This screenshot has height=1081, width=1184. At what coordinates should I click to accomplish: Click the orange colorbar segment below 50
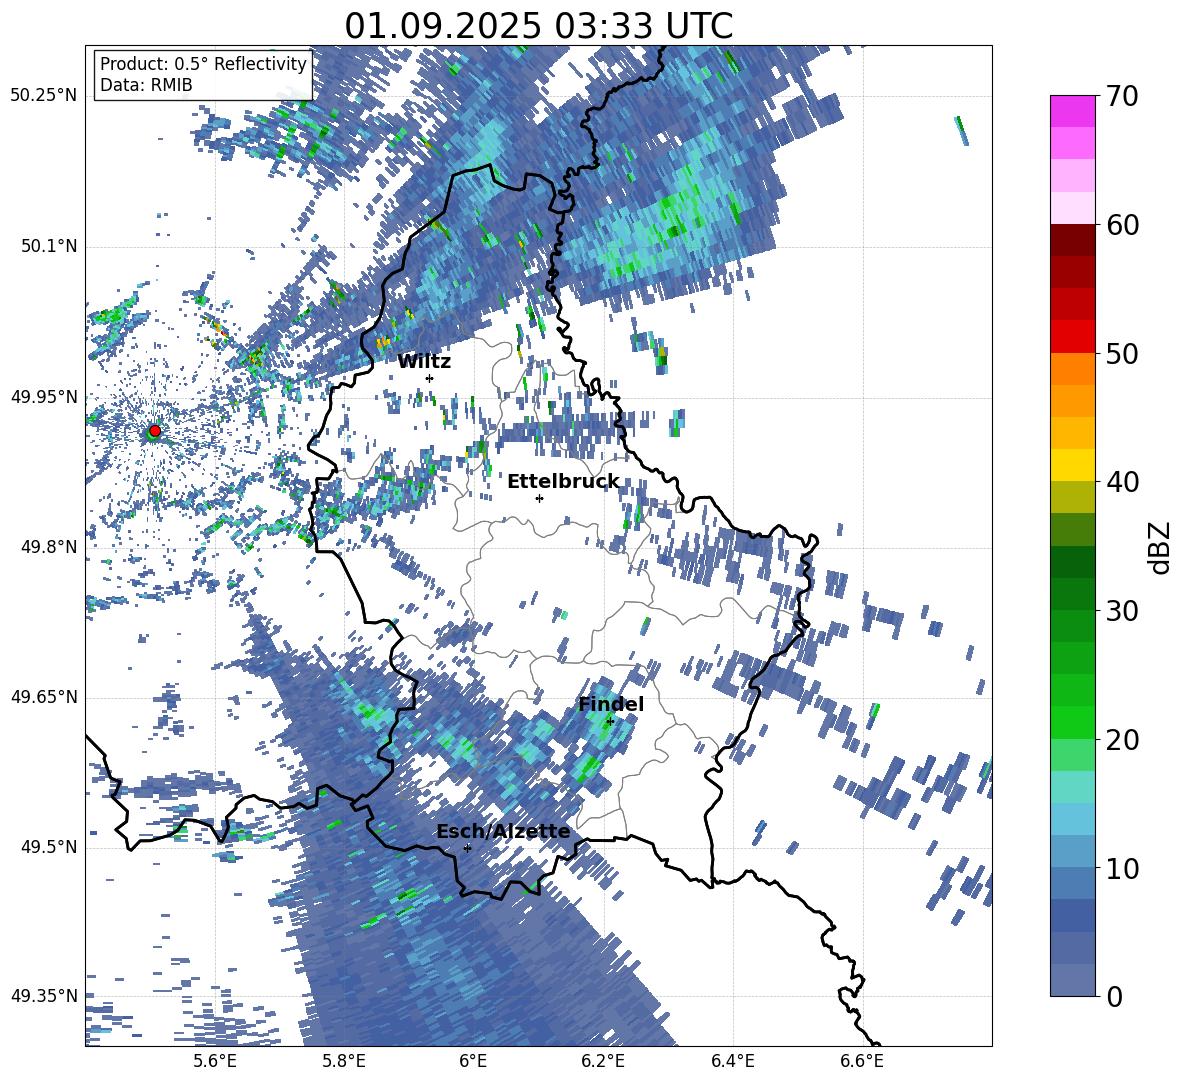pyautogui.click(x=1072, y=368)
